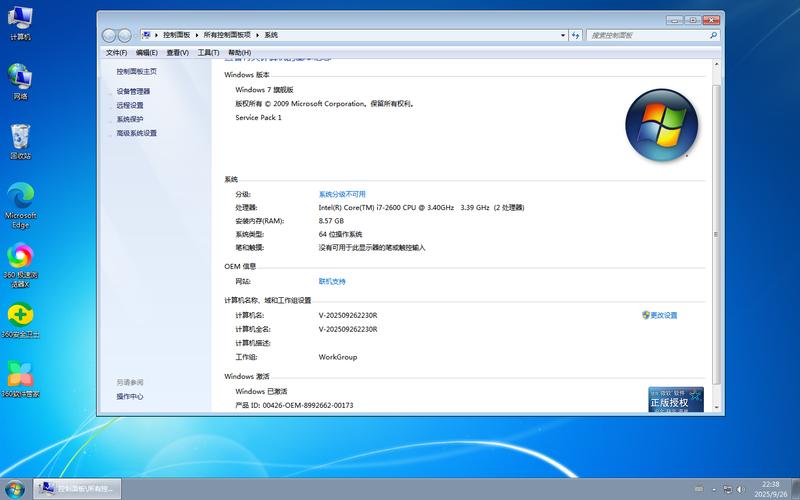800x500 pixels.
Task: Open the 工具(T) menu
Action: [208, 53]
